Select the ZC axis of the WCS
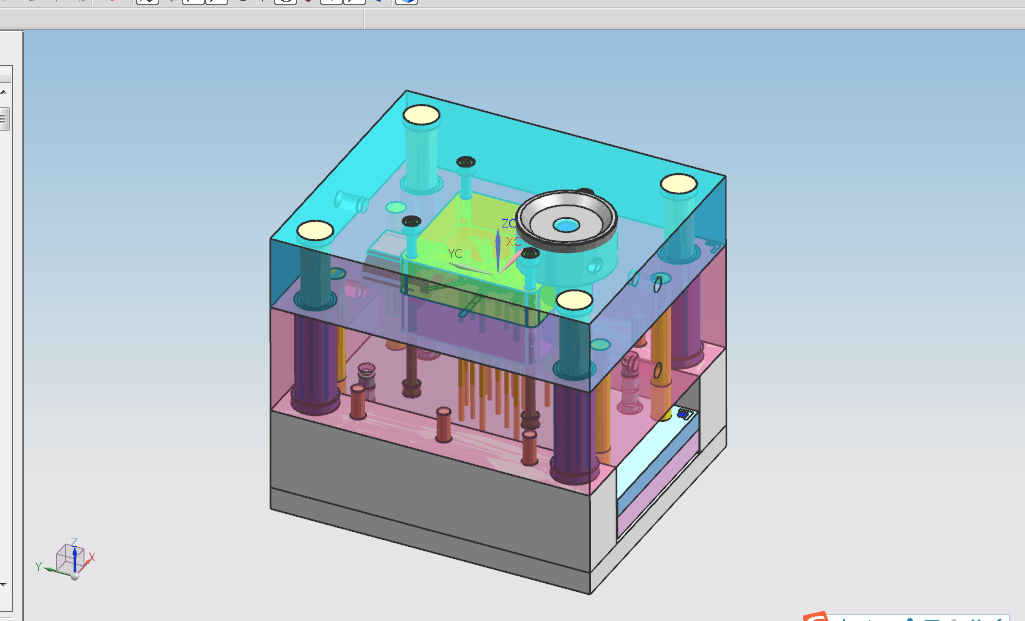This screenshot has width=1025, height=621. [x=498, y=250]
